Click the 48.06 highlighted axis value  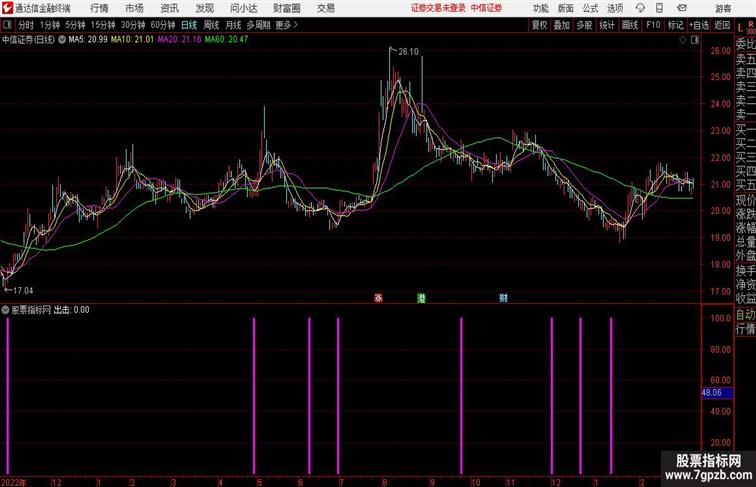tap(717, 393)
